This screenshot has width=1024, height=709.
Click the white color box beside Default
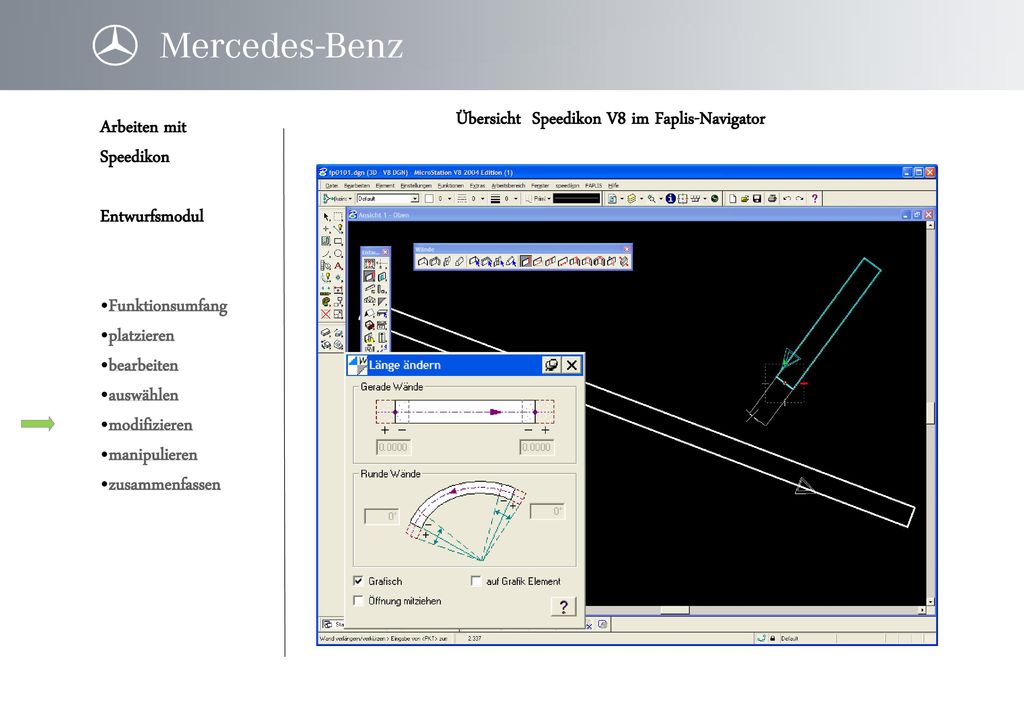coord(429,198)
